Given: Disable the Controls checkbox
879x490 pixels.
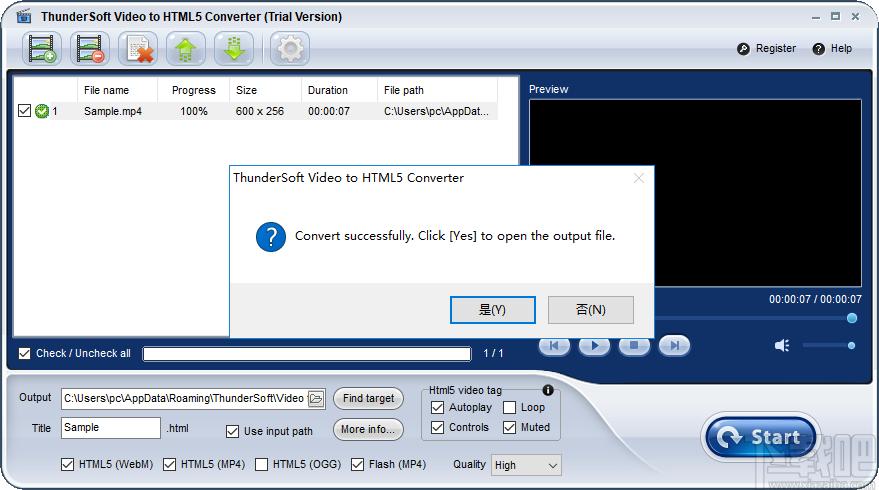Looking at the screenshot, I should point(437,427).
